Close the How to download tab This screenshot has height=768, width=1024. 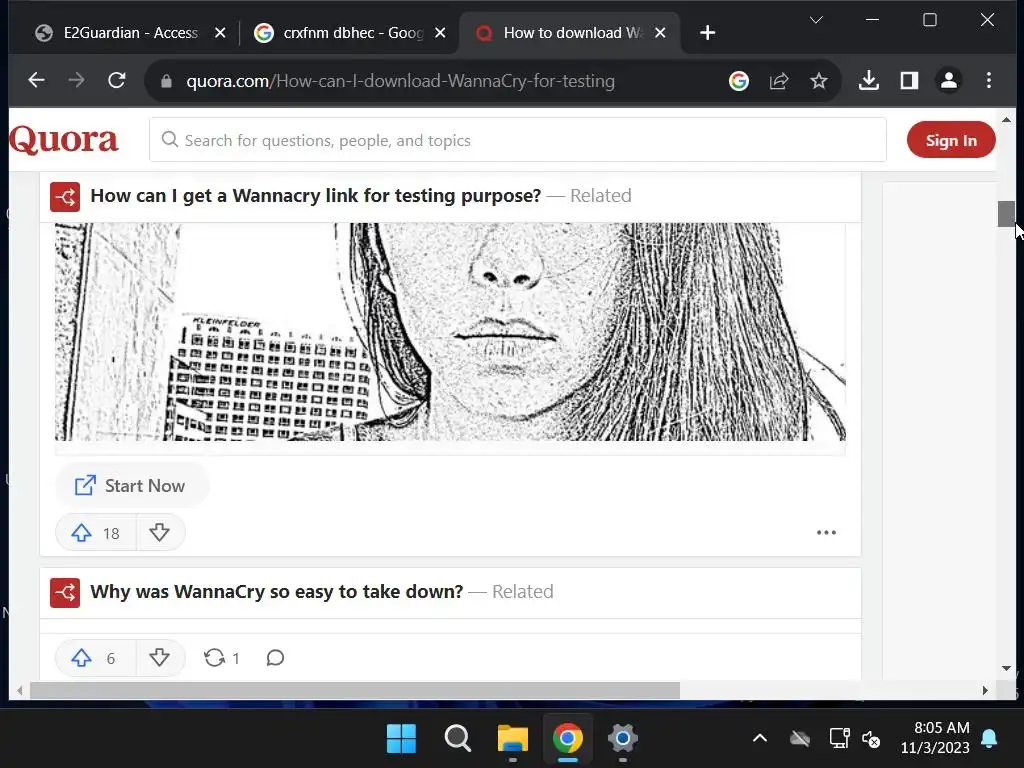(660, 33)
